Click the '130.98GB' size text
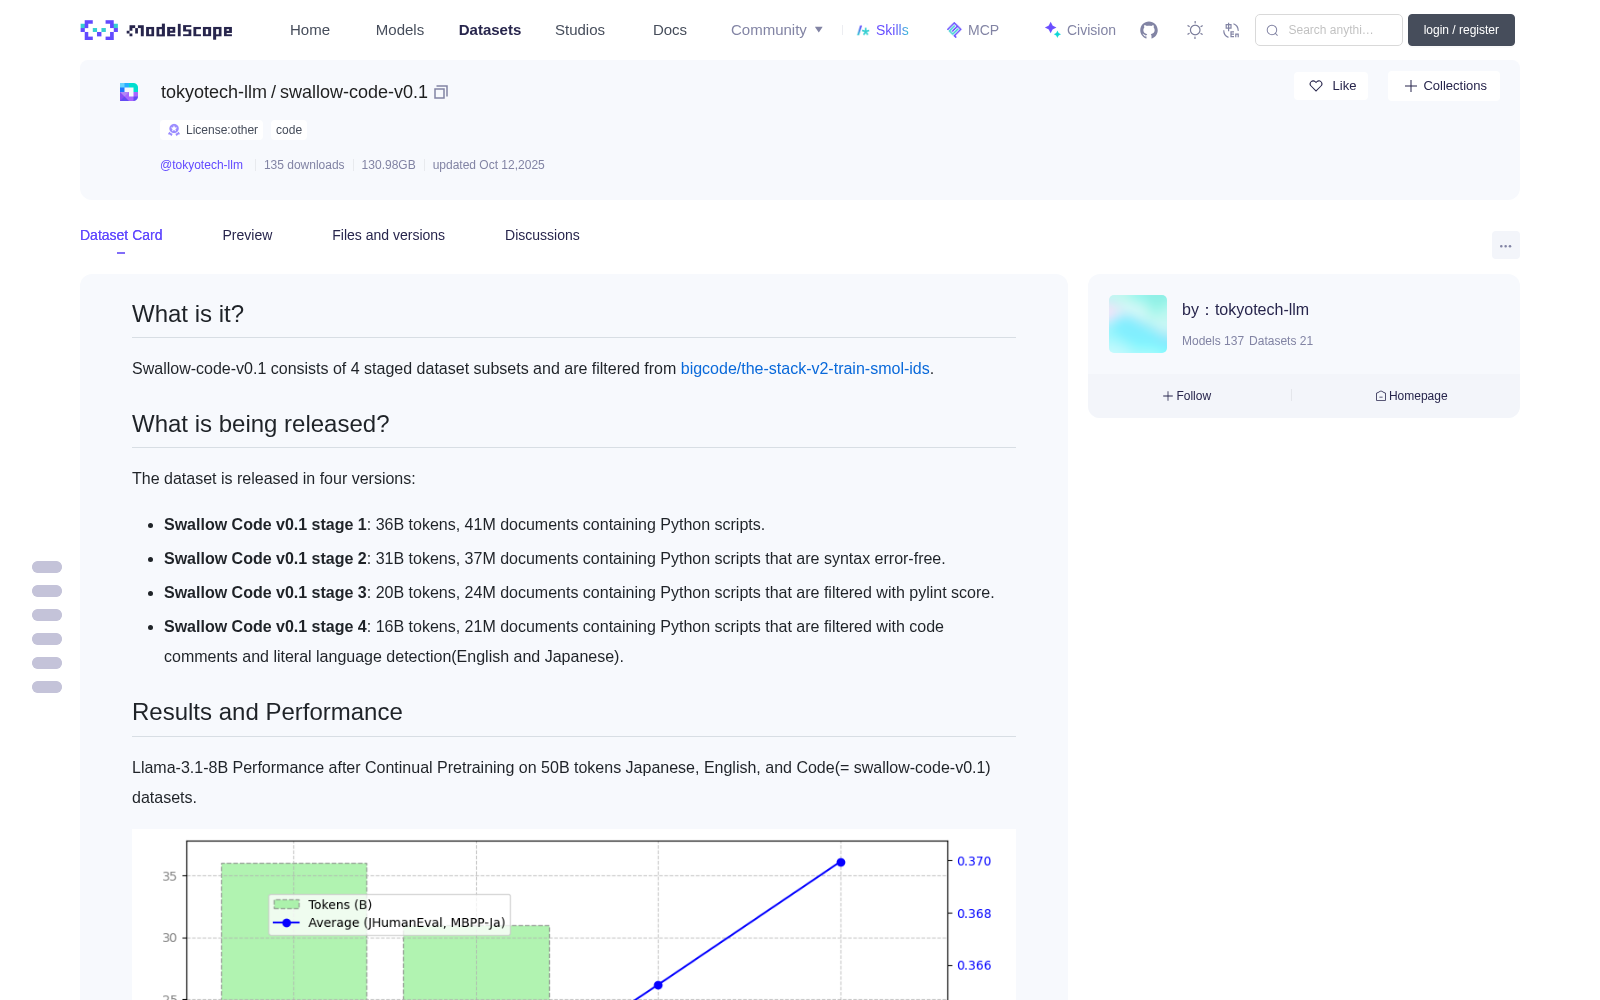This screenshot has width=1600, height=1000. click(388, 165)
